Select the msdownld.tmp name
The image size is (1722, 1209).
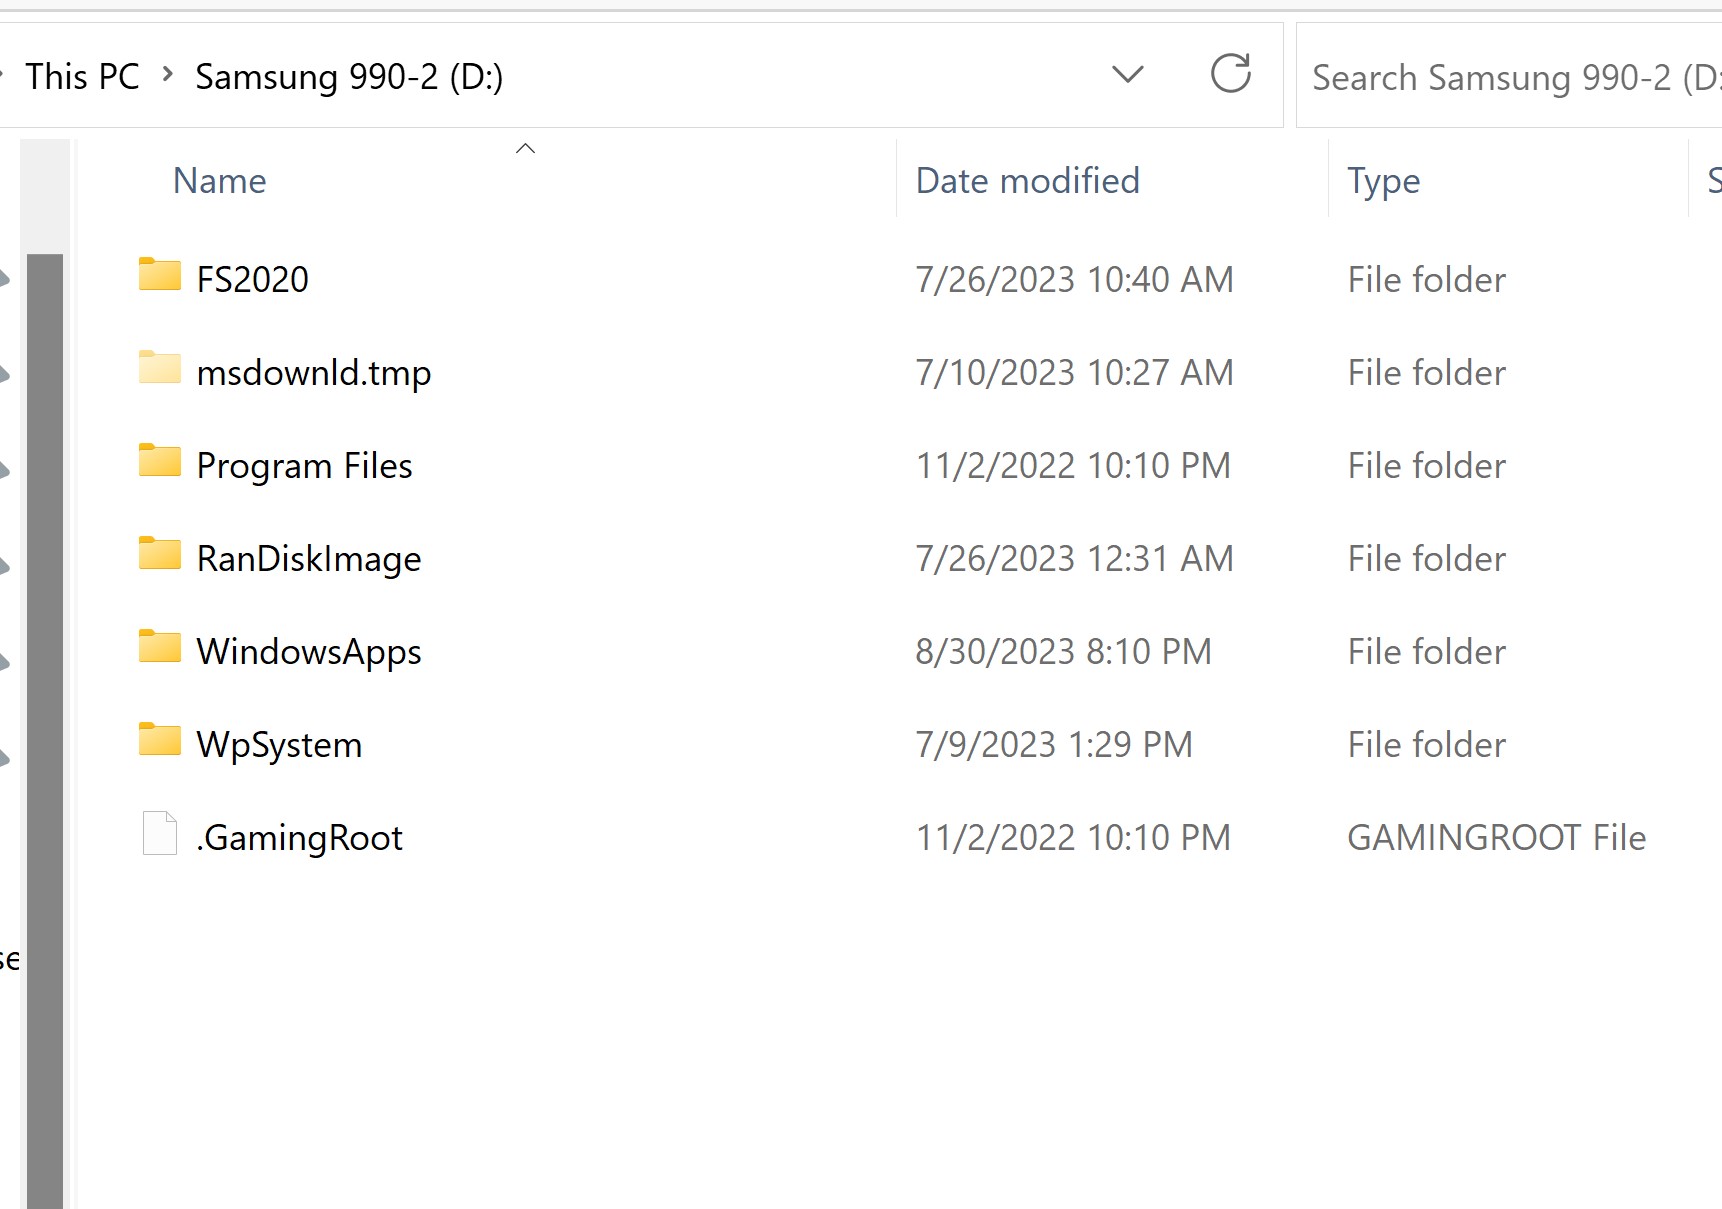pos(314,372)
